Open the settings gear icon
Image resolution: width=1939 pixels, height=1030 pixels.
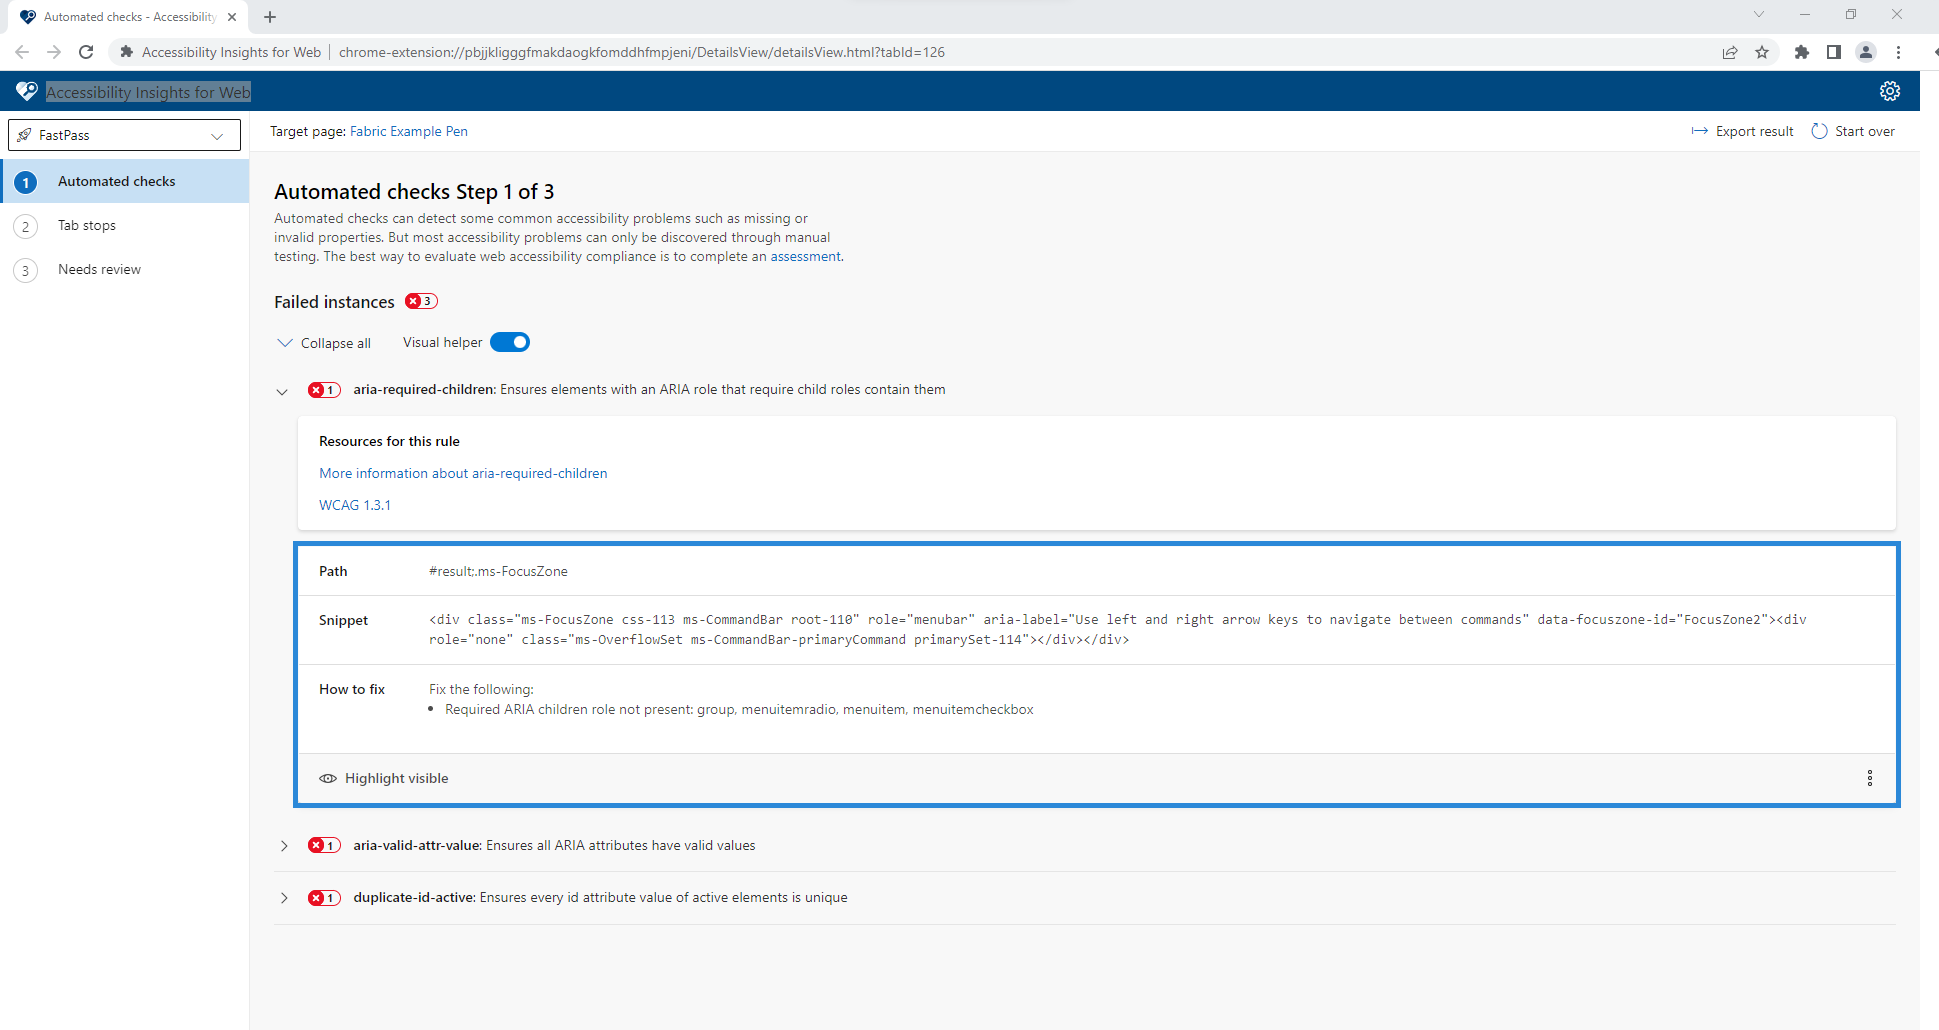1889,90
